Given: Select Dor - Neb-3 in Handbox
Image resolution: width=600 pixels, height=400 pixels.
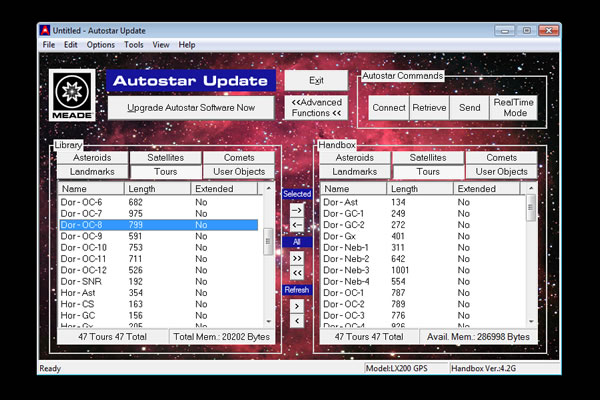Looking at the screenshot, I should 421,270.
